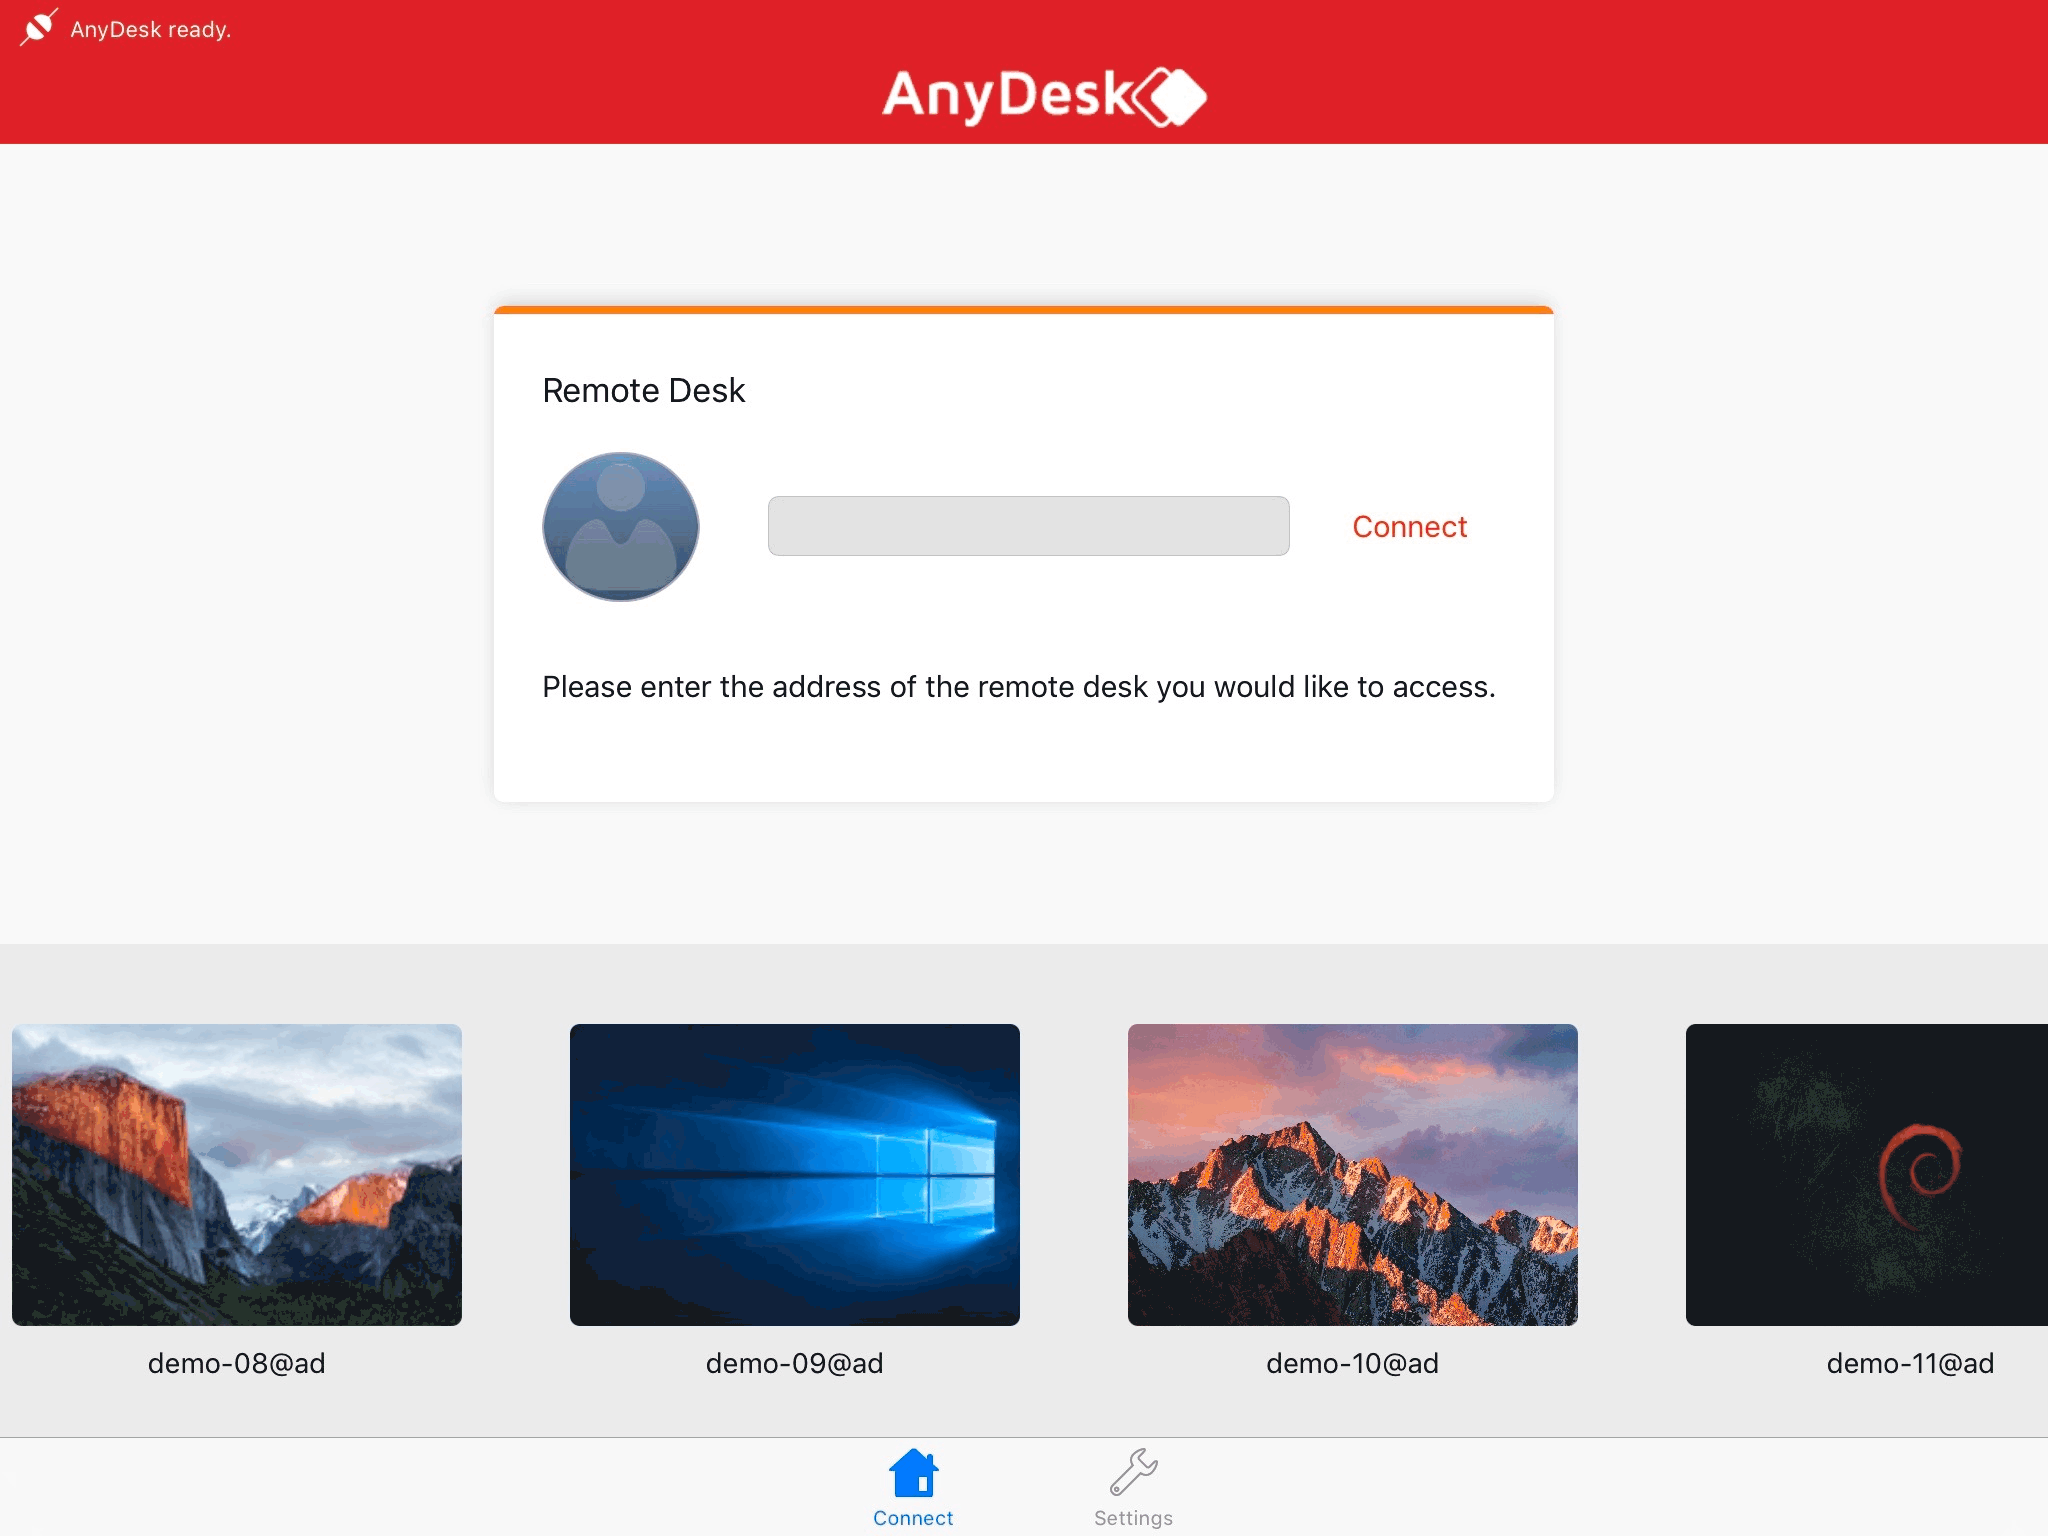Select the demo-08@ad label text

[x=236, y=1363]
